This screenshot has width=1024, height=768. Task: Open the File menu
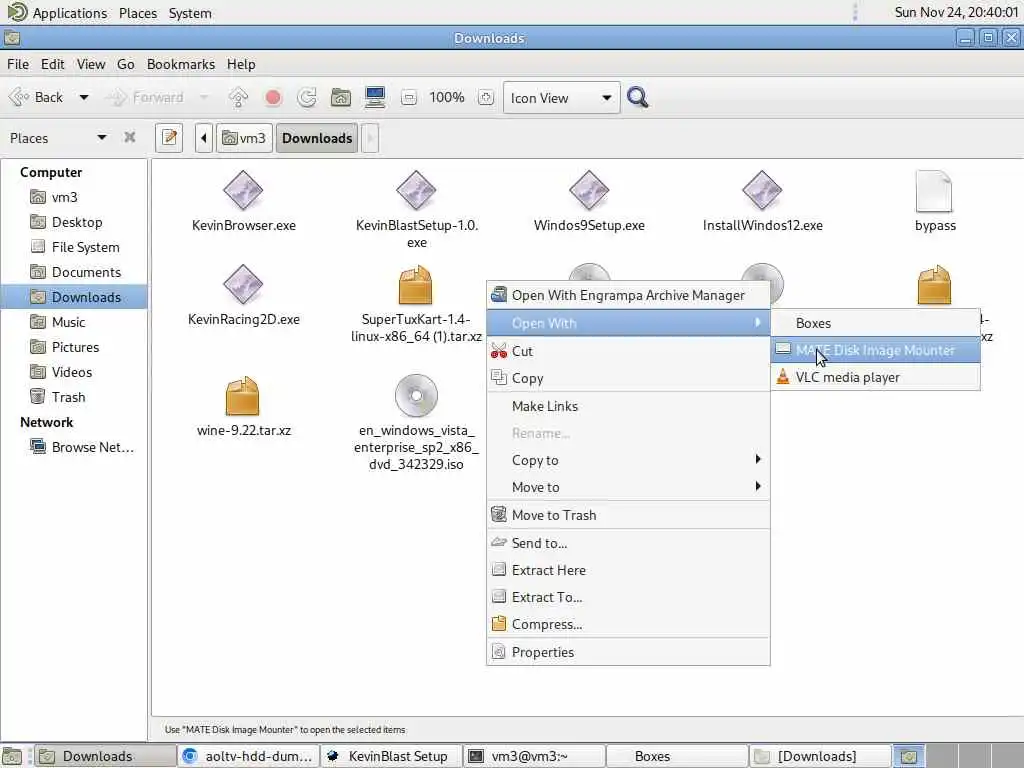[x=18, y=64]
